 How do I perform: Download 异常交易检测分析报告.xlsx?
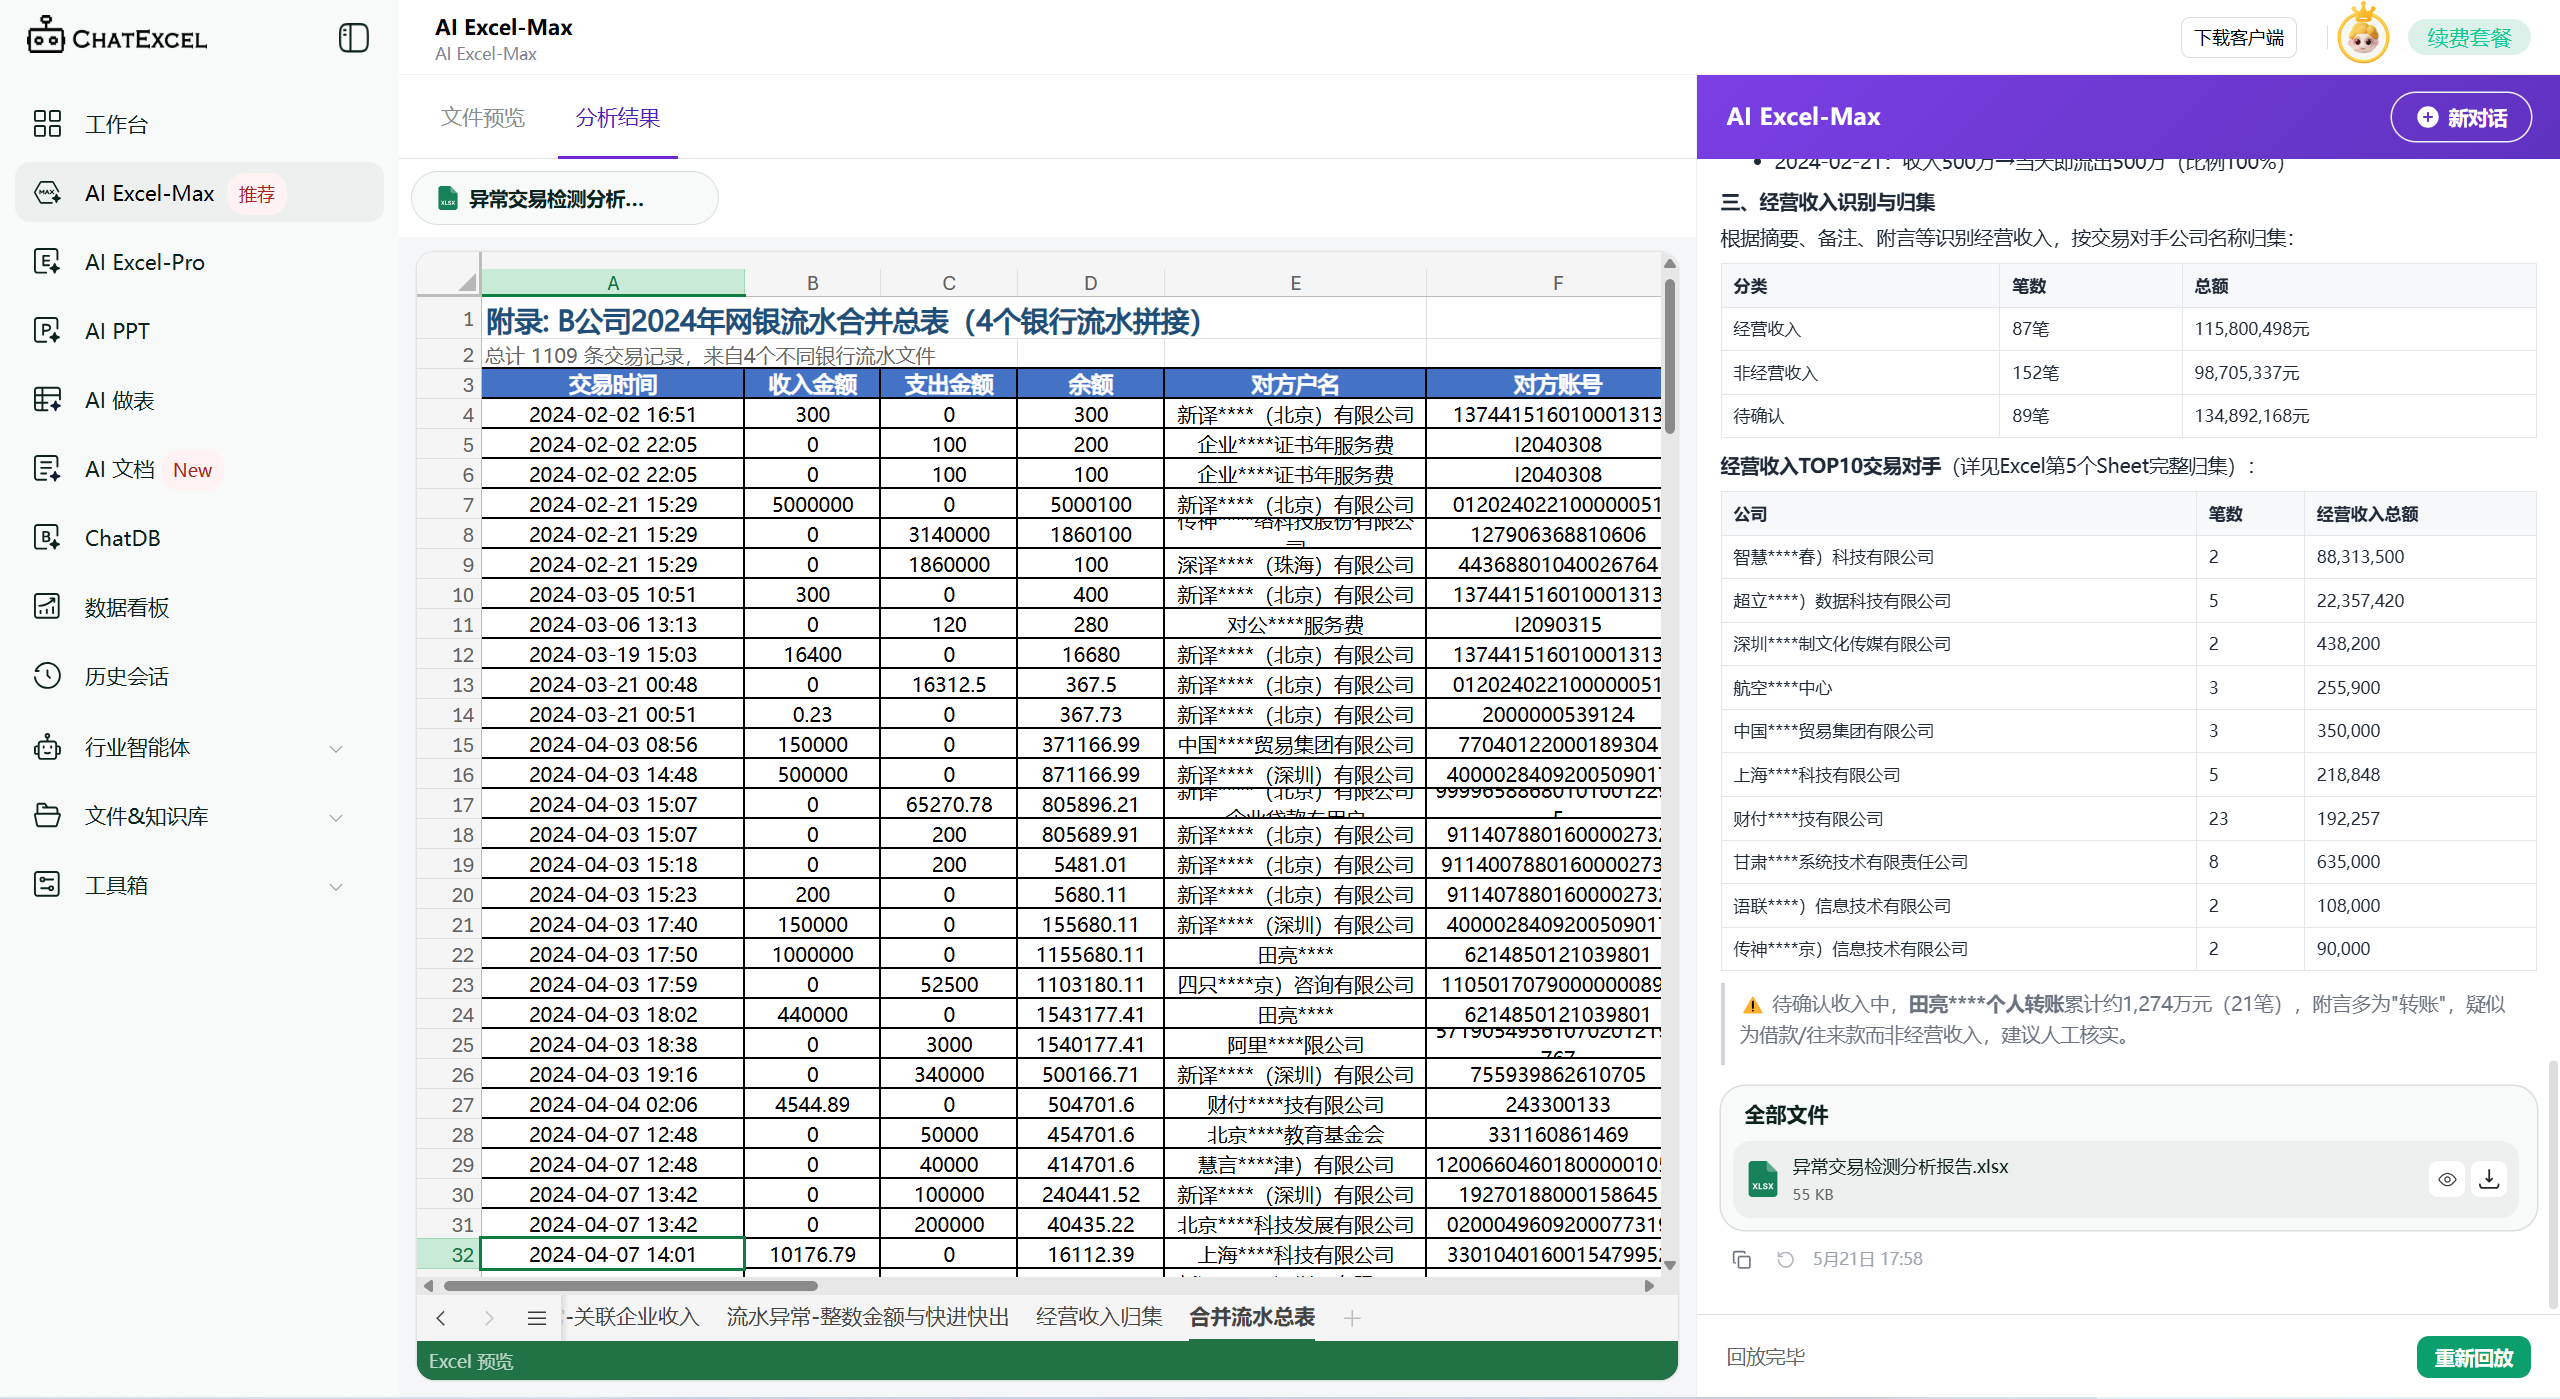[2489, 1179]
